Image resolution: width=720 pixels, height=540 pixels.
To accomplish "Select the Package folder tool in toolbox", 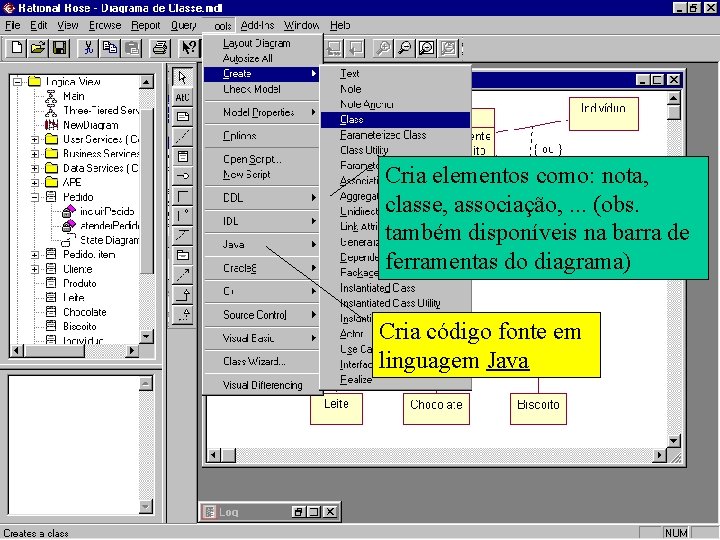I will 183,255.
